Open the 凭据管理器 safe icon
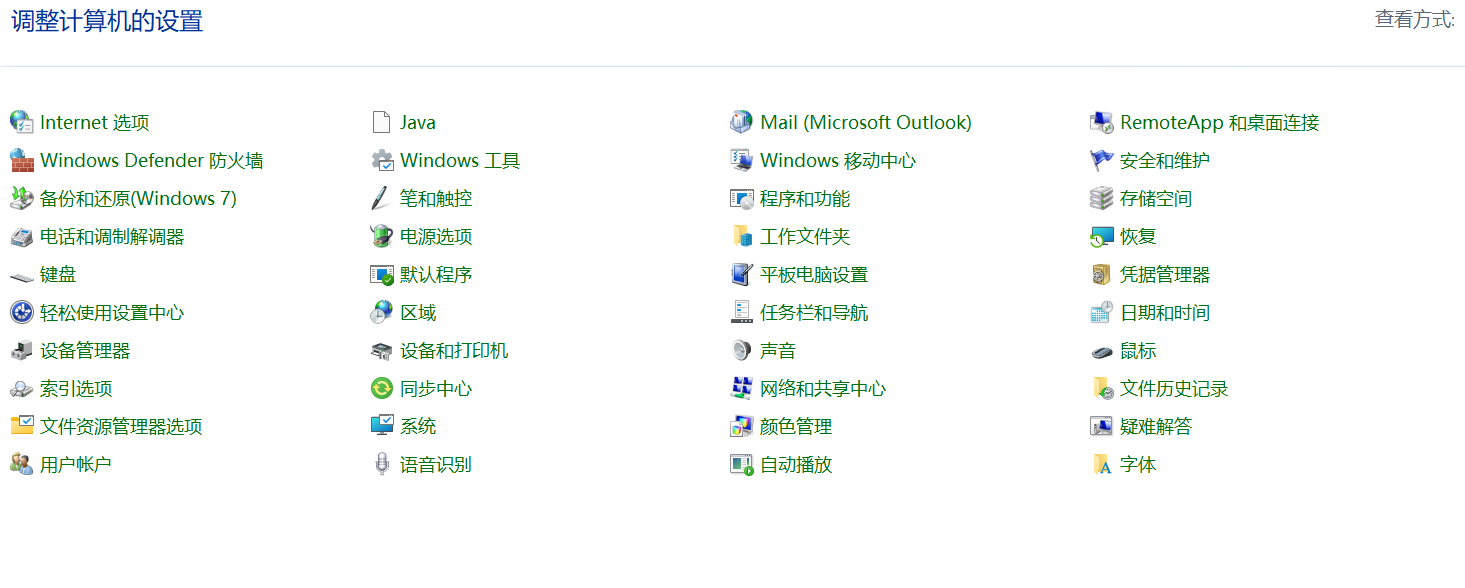This screenshot has height=588, width=1465. coord(1102,274)
